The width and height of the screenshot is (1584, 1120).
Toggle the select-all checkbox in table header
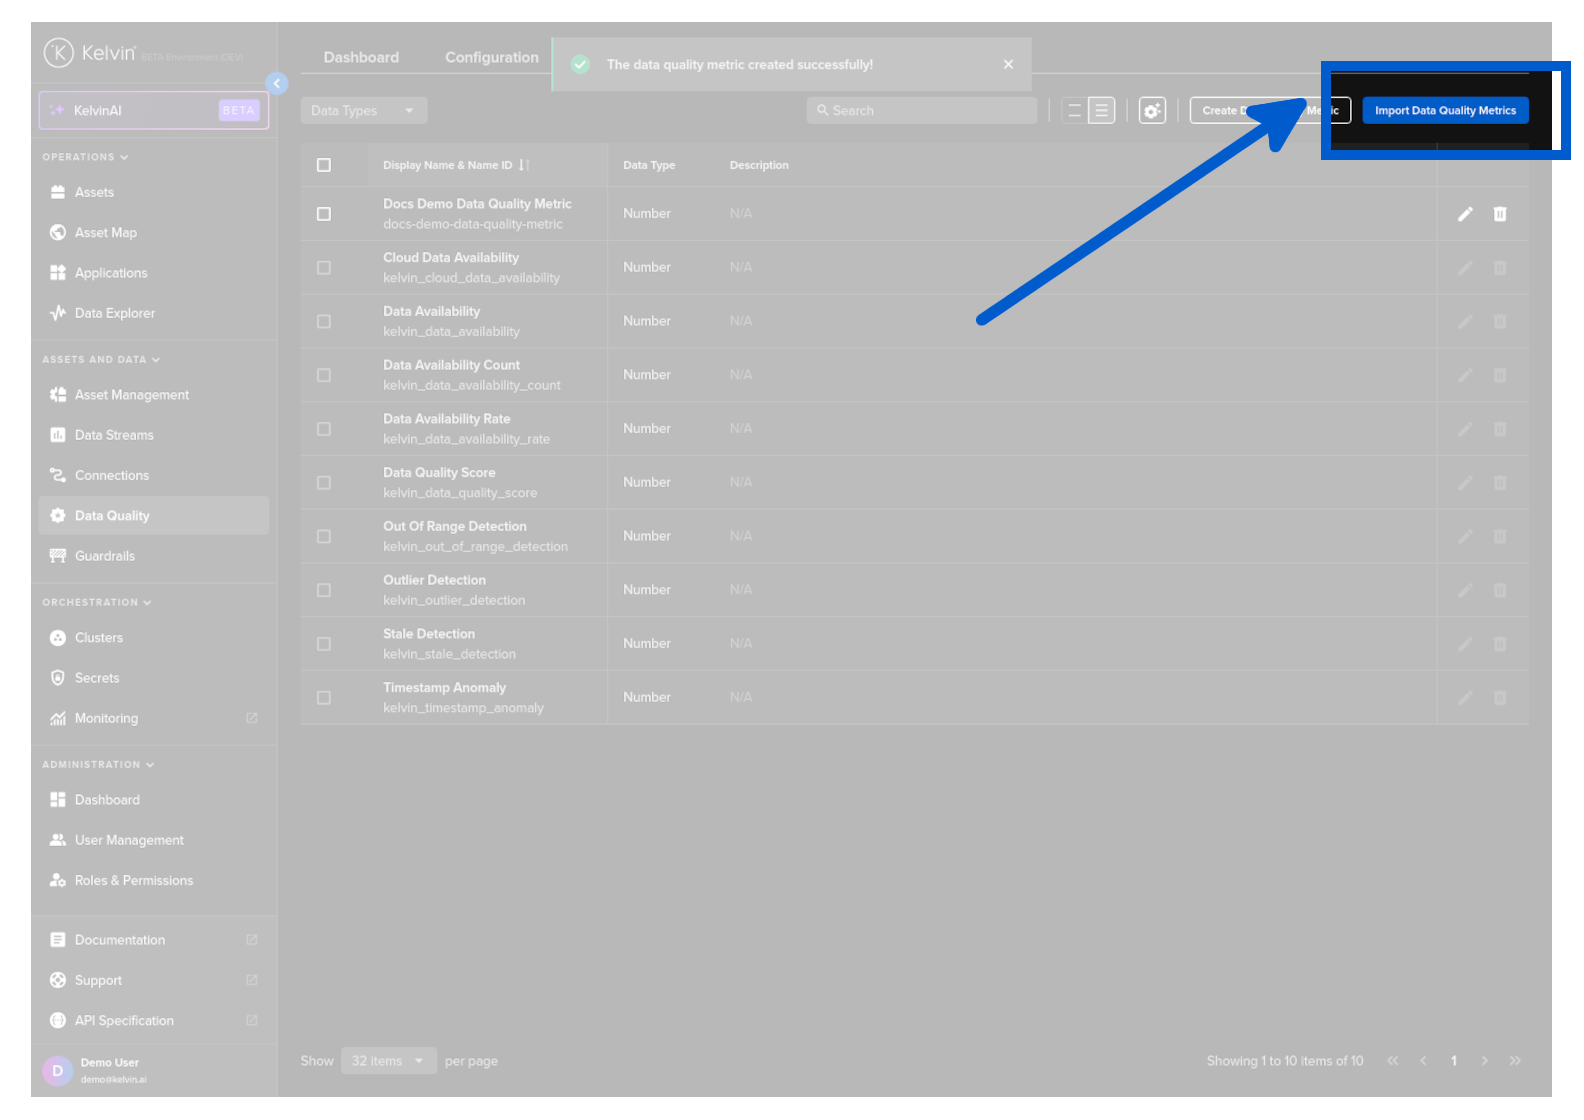[x=324, y=165]
